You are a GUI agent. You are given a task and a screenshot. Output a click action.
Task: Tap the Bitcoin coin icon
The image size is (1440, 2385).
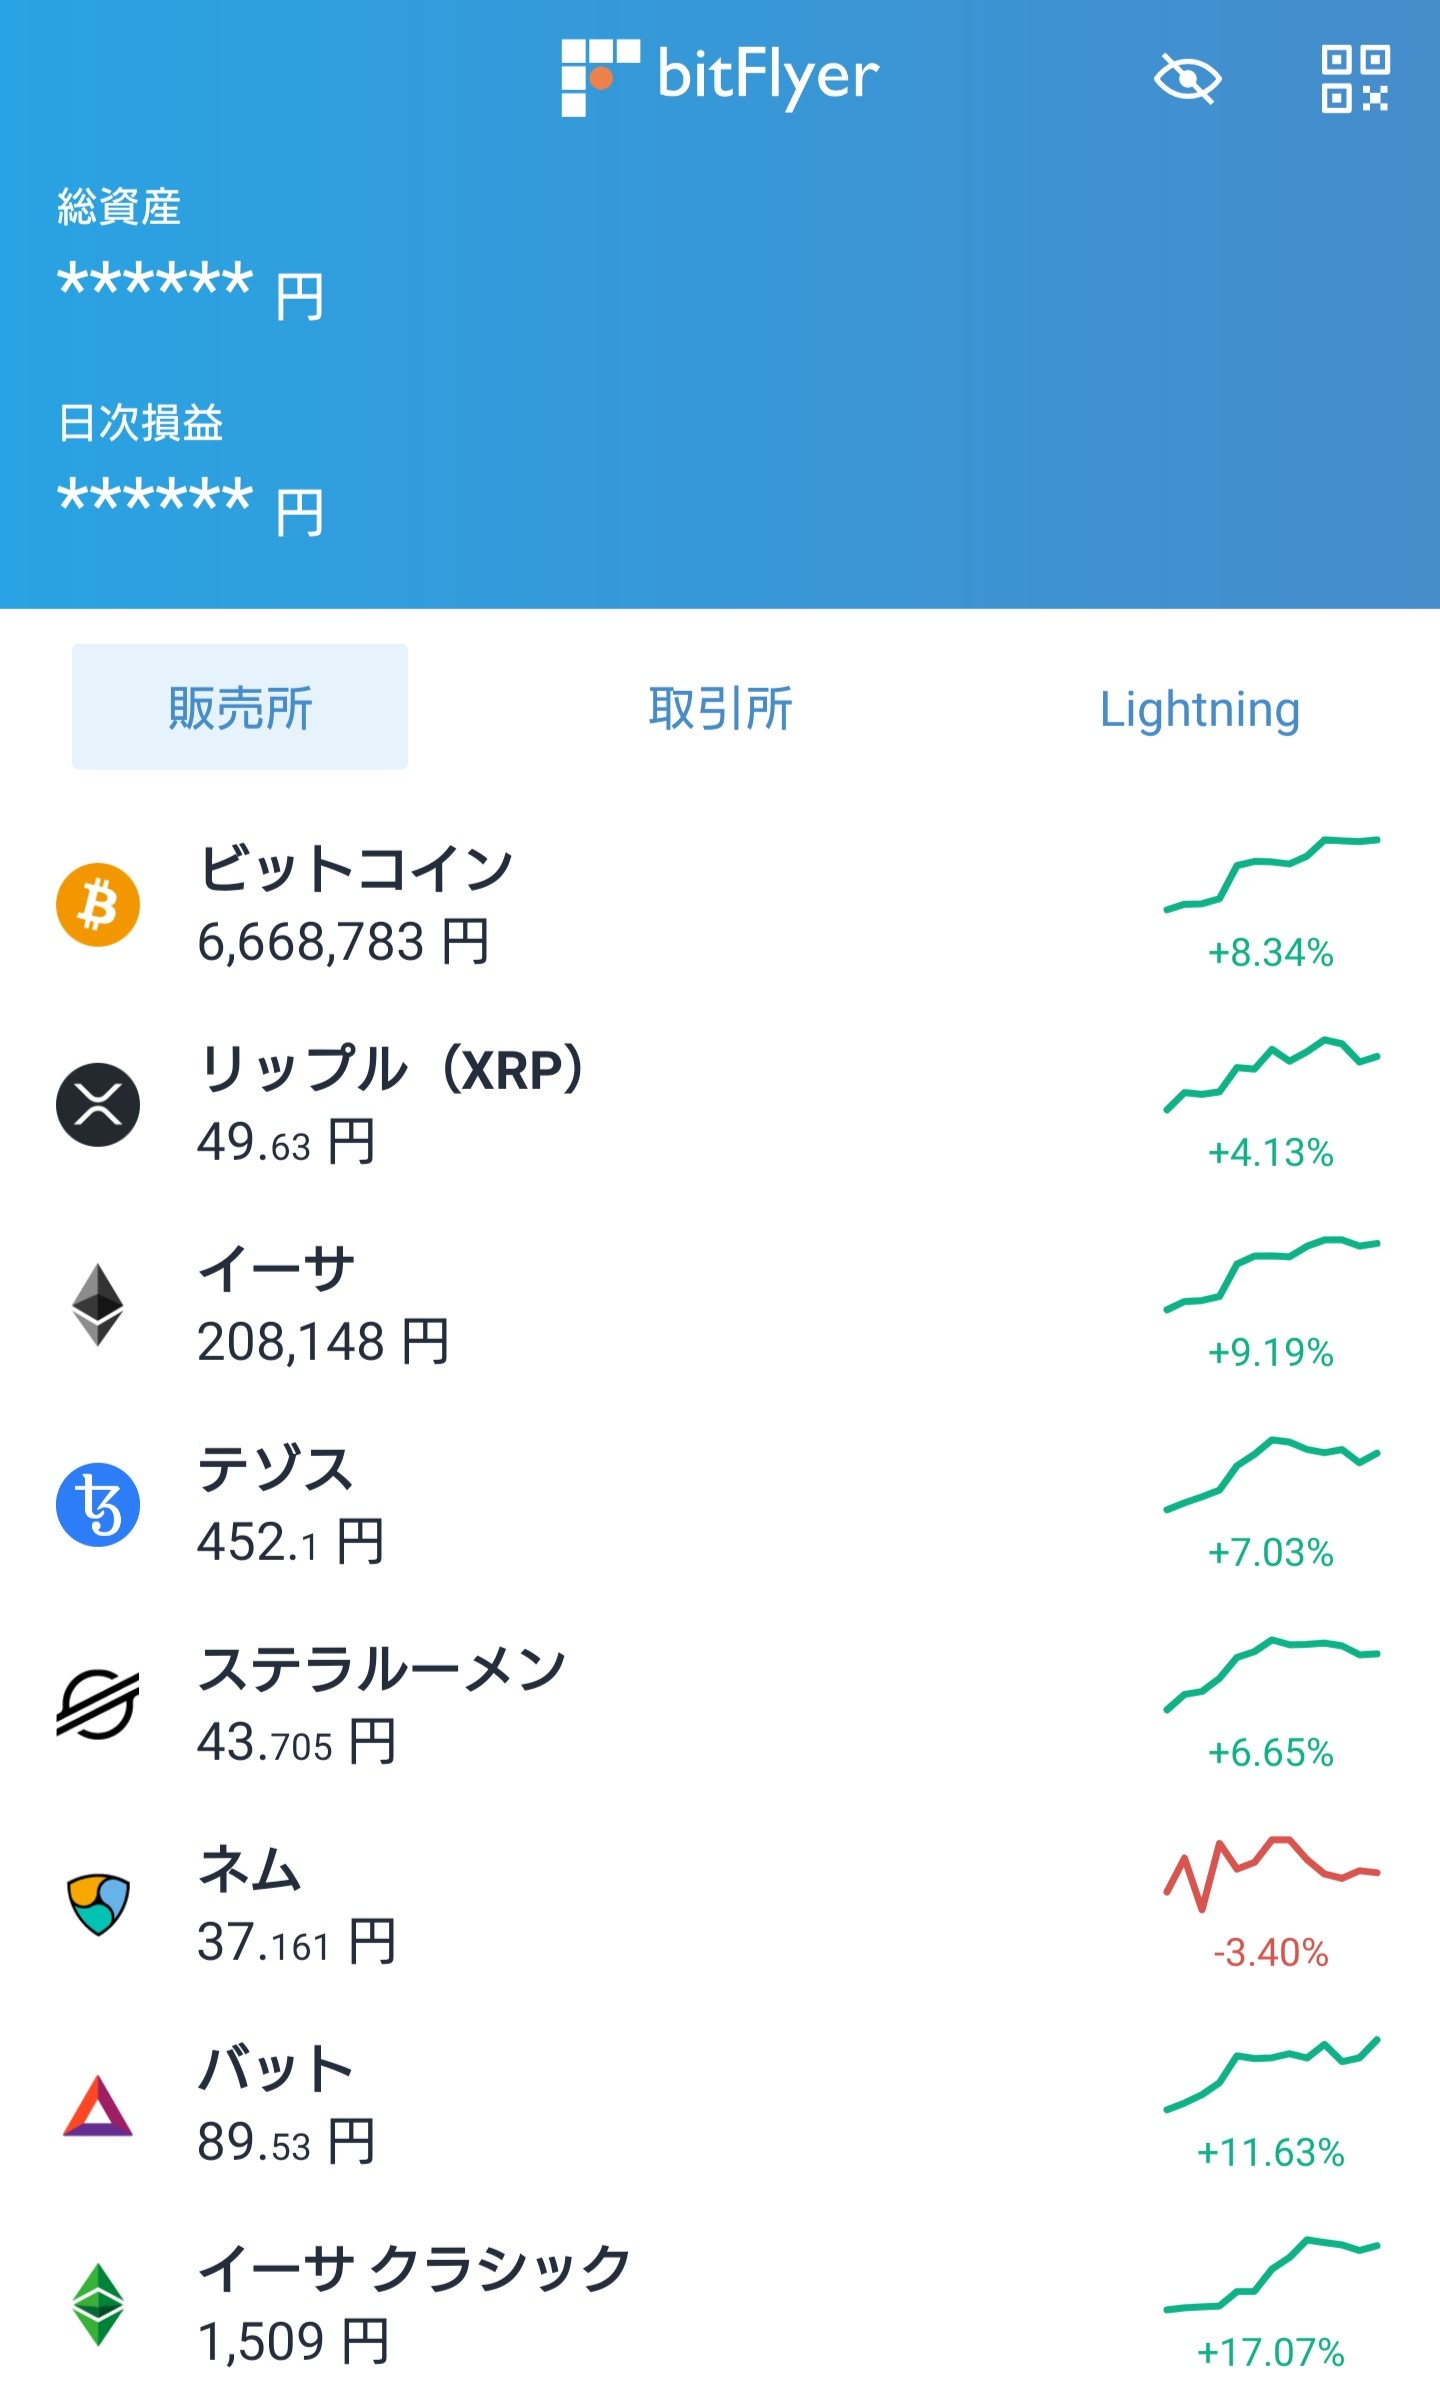(98, 905)
